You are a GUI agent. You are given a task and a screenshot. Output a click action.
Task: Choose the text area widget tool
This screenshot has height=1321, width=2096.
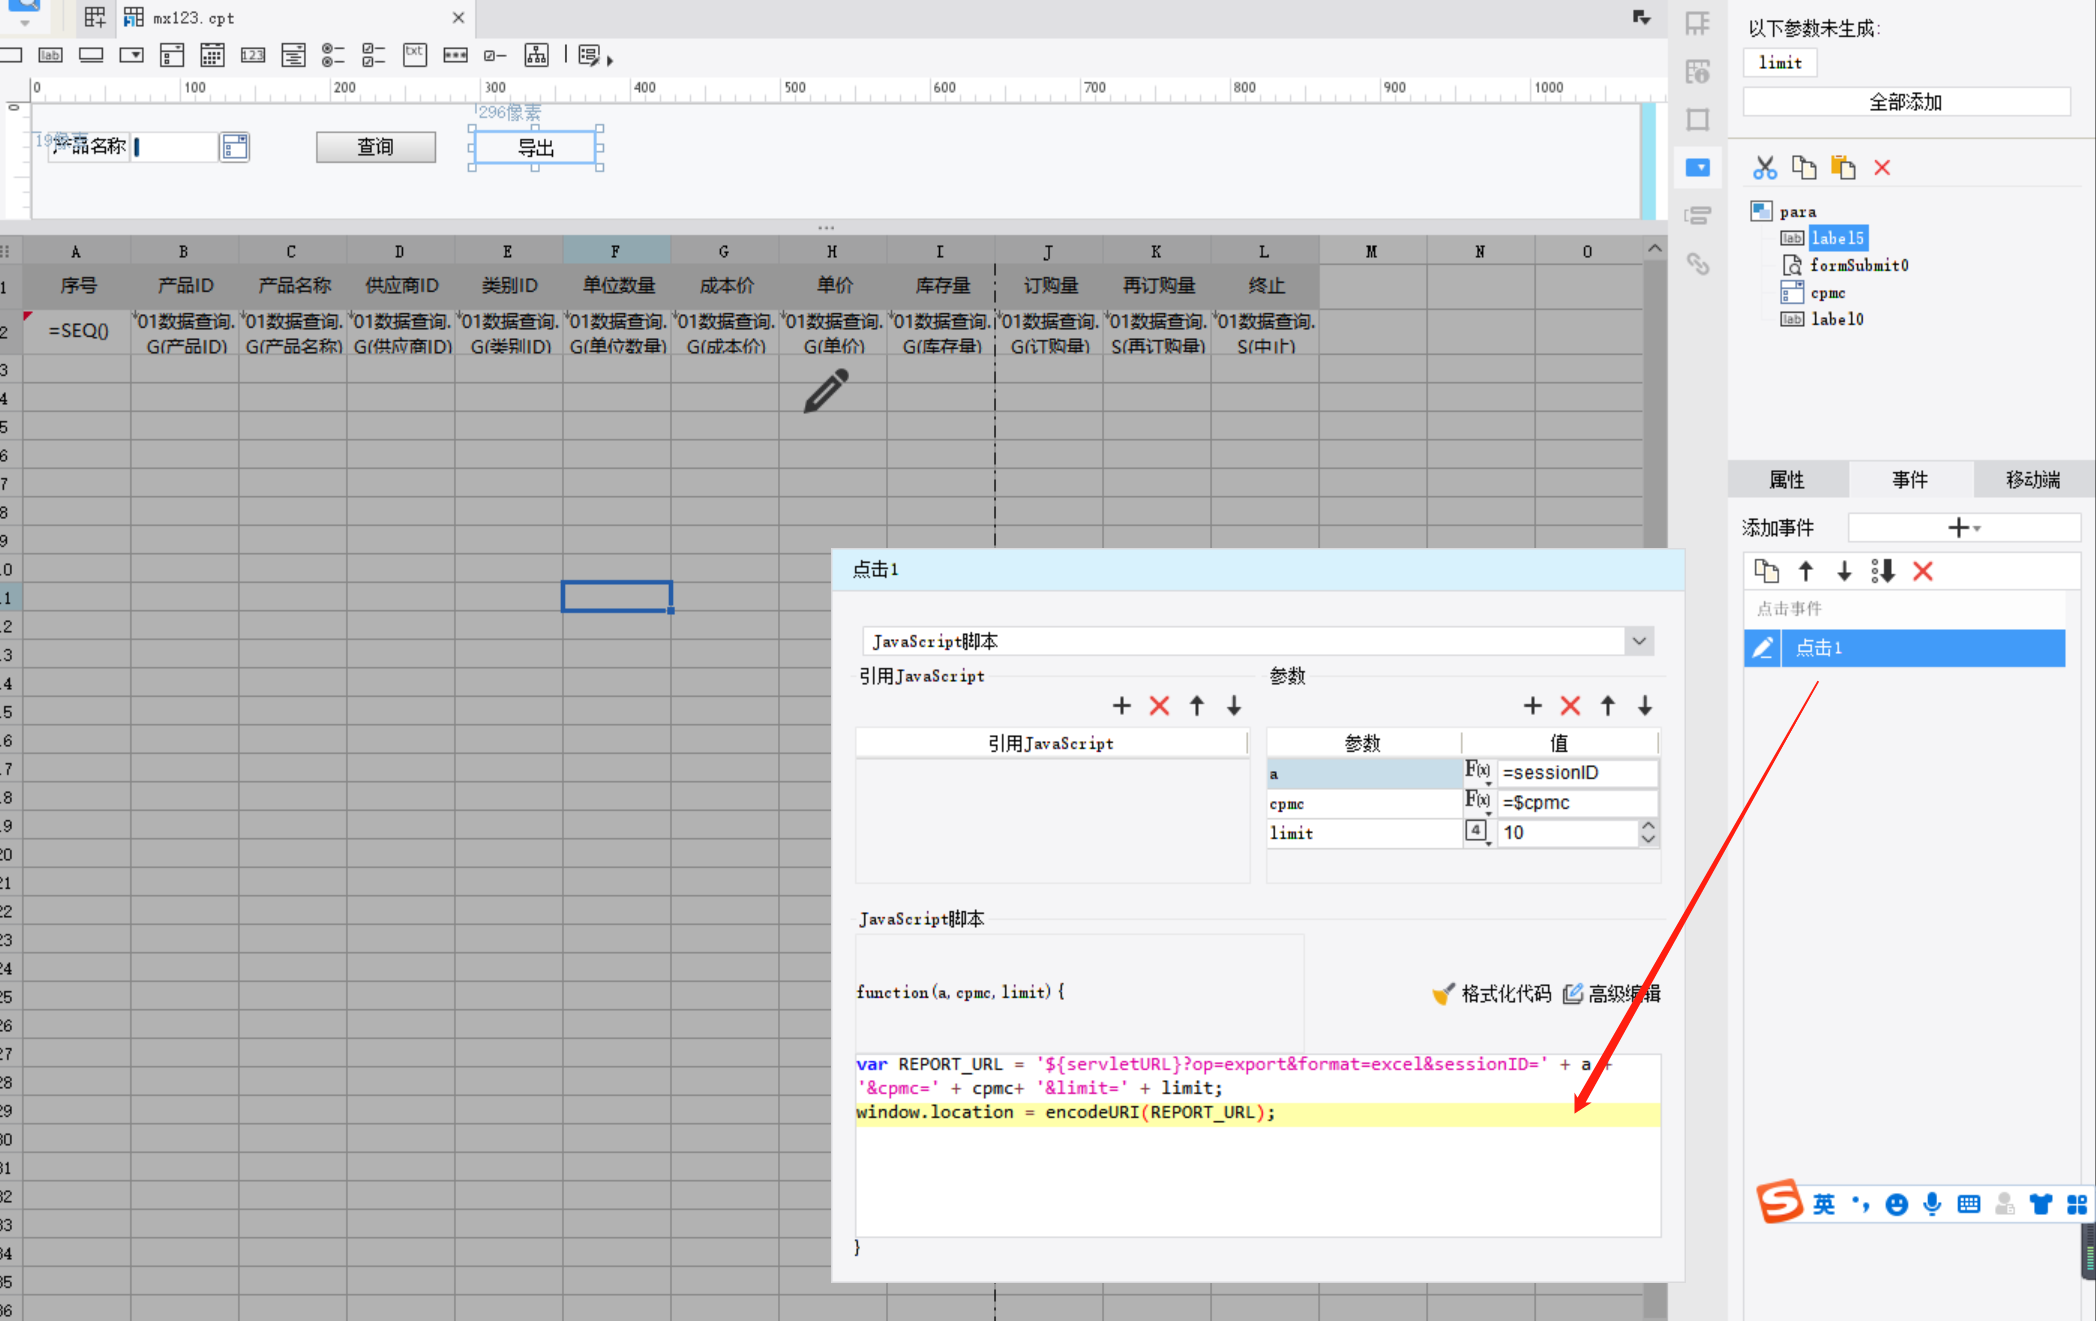293,55
